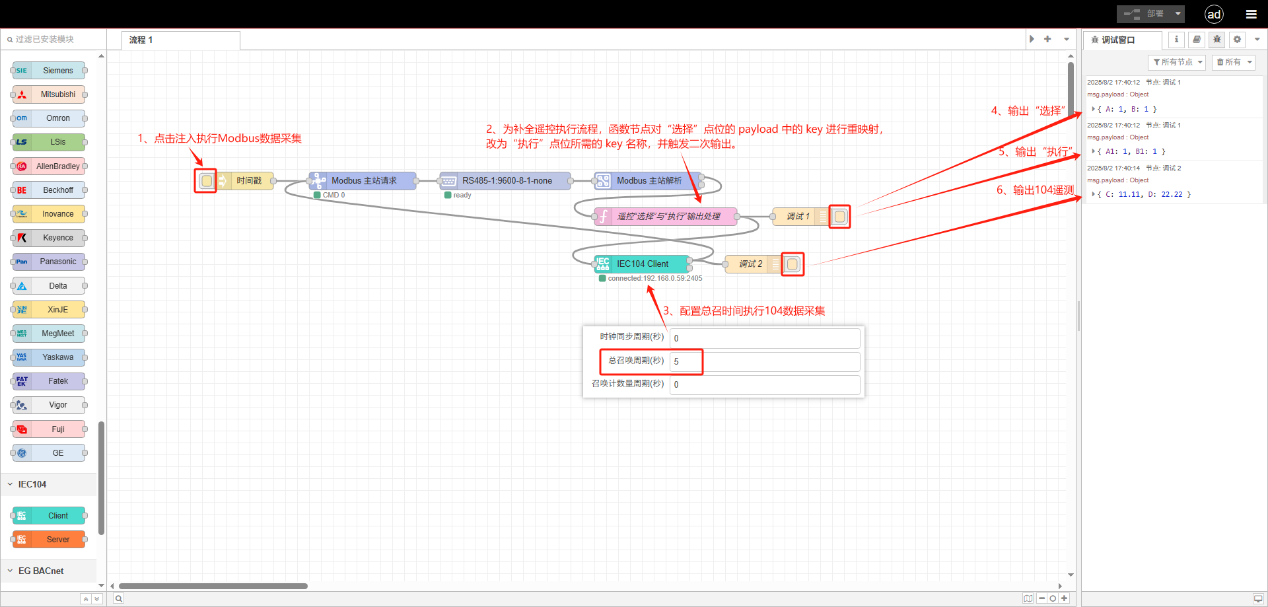The image size is (1268, 607).
Task: Click the hamburger main menu icon
Action: (x=1251, y=14)
